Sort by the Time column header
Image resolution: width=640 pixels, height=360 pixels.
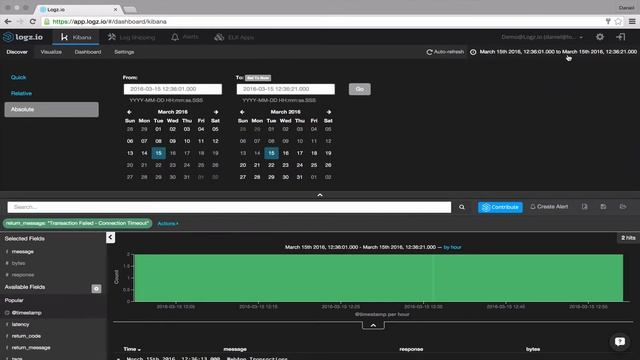point(132,349)
